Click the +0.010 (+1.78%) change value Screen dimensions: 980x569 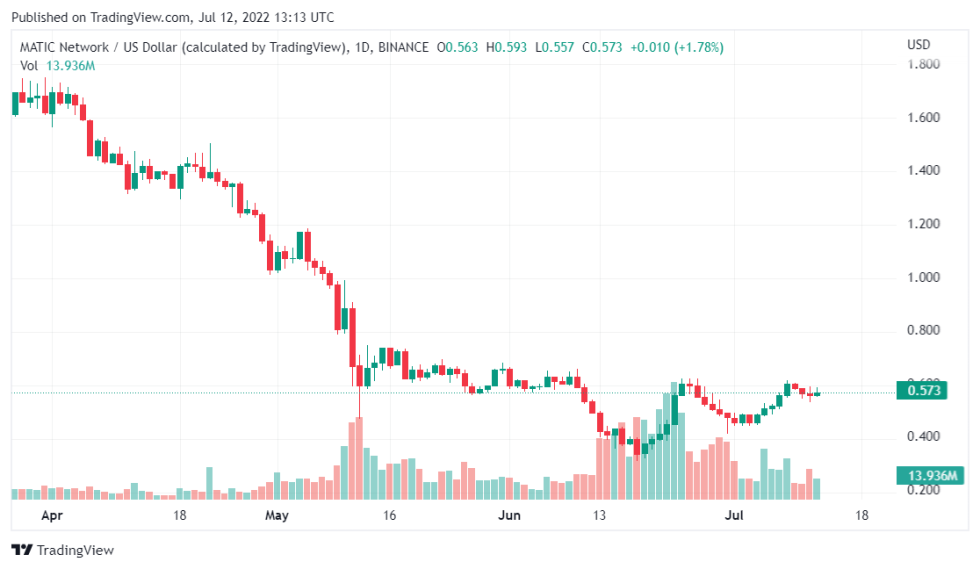(677, 48)
